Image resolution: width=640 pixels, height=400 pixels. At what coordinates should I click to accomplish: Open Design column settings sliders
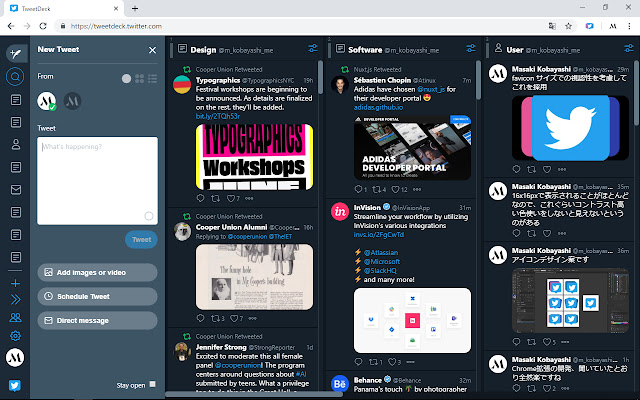coord(313,49)
